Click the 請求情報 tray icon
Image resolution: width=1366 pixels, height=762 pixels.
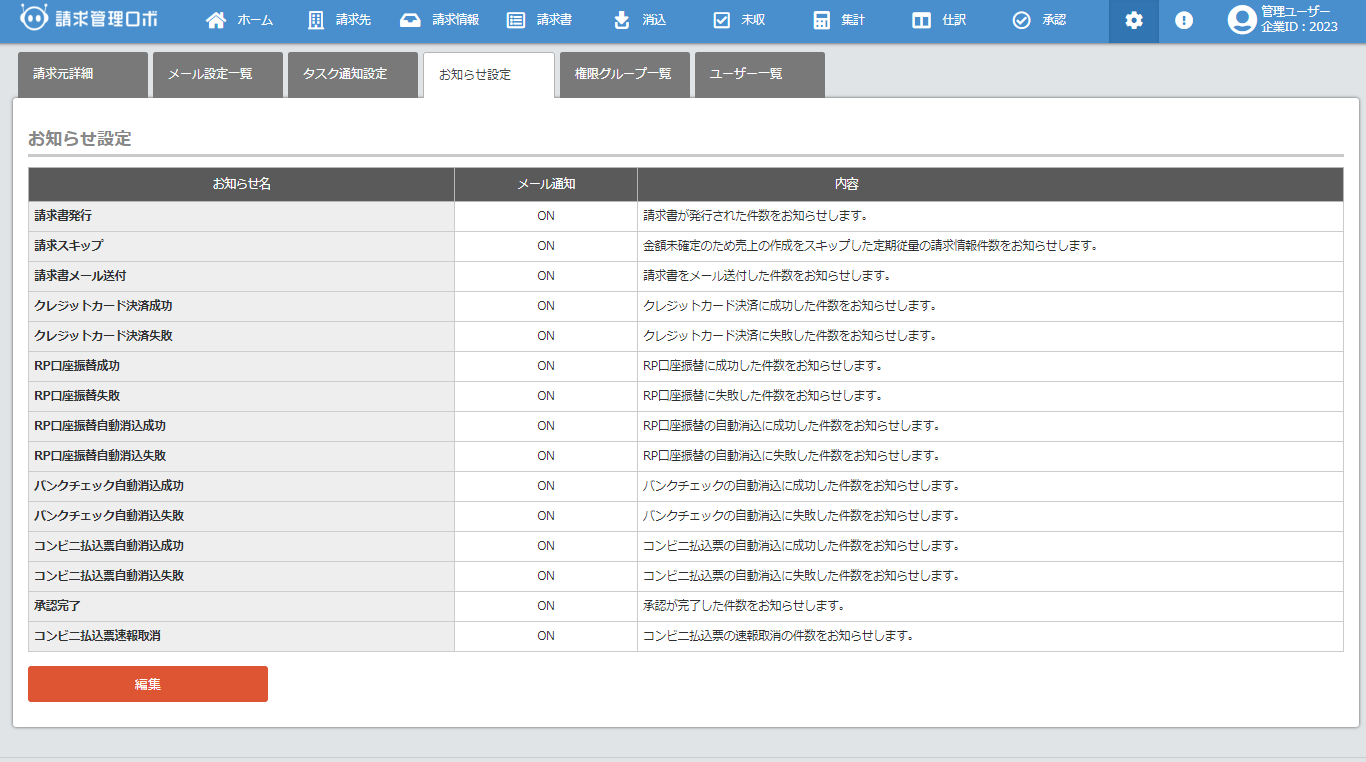point(410,20)
